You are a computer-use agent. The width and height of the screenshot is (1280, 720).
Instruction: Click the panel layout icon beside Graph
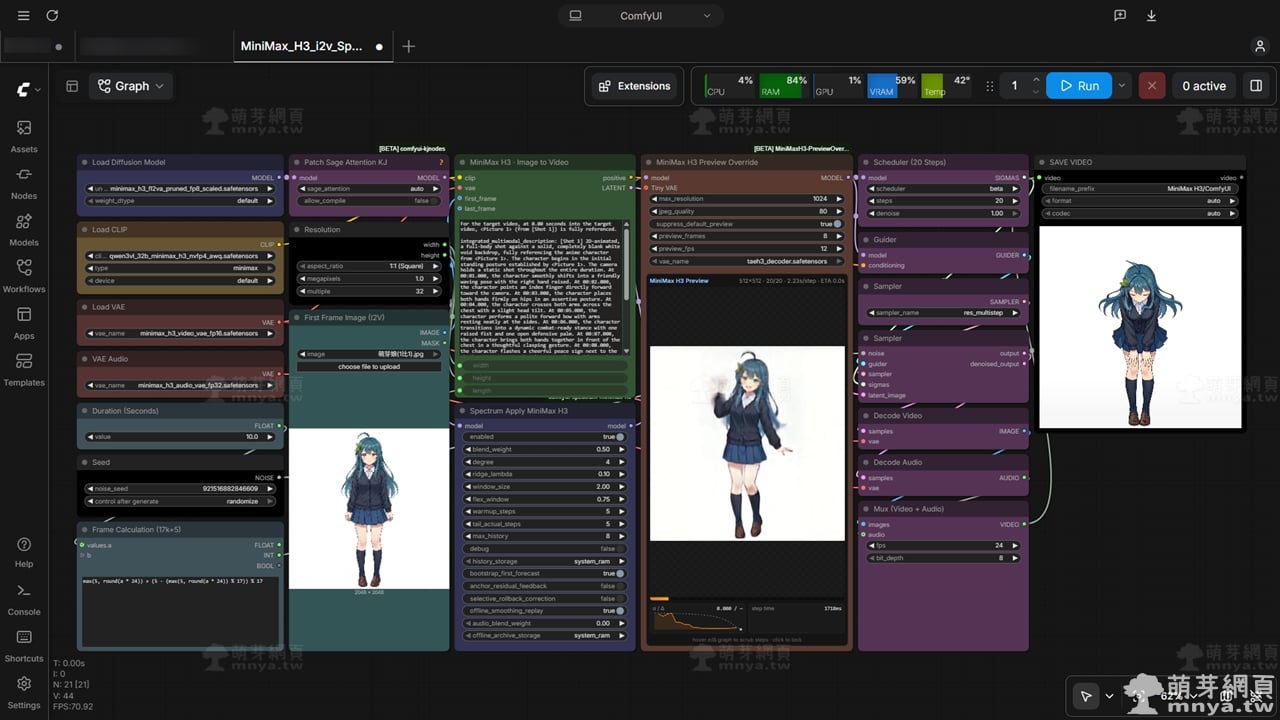pos(72,86)
